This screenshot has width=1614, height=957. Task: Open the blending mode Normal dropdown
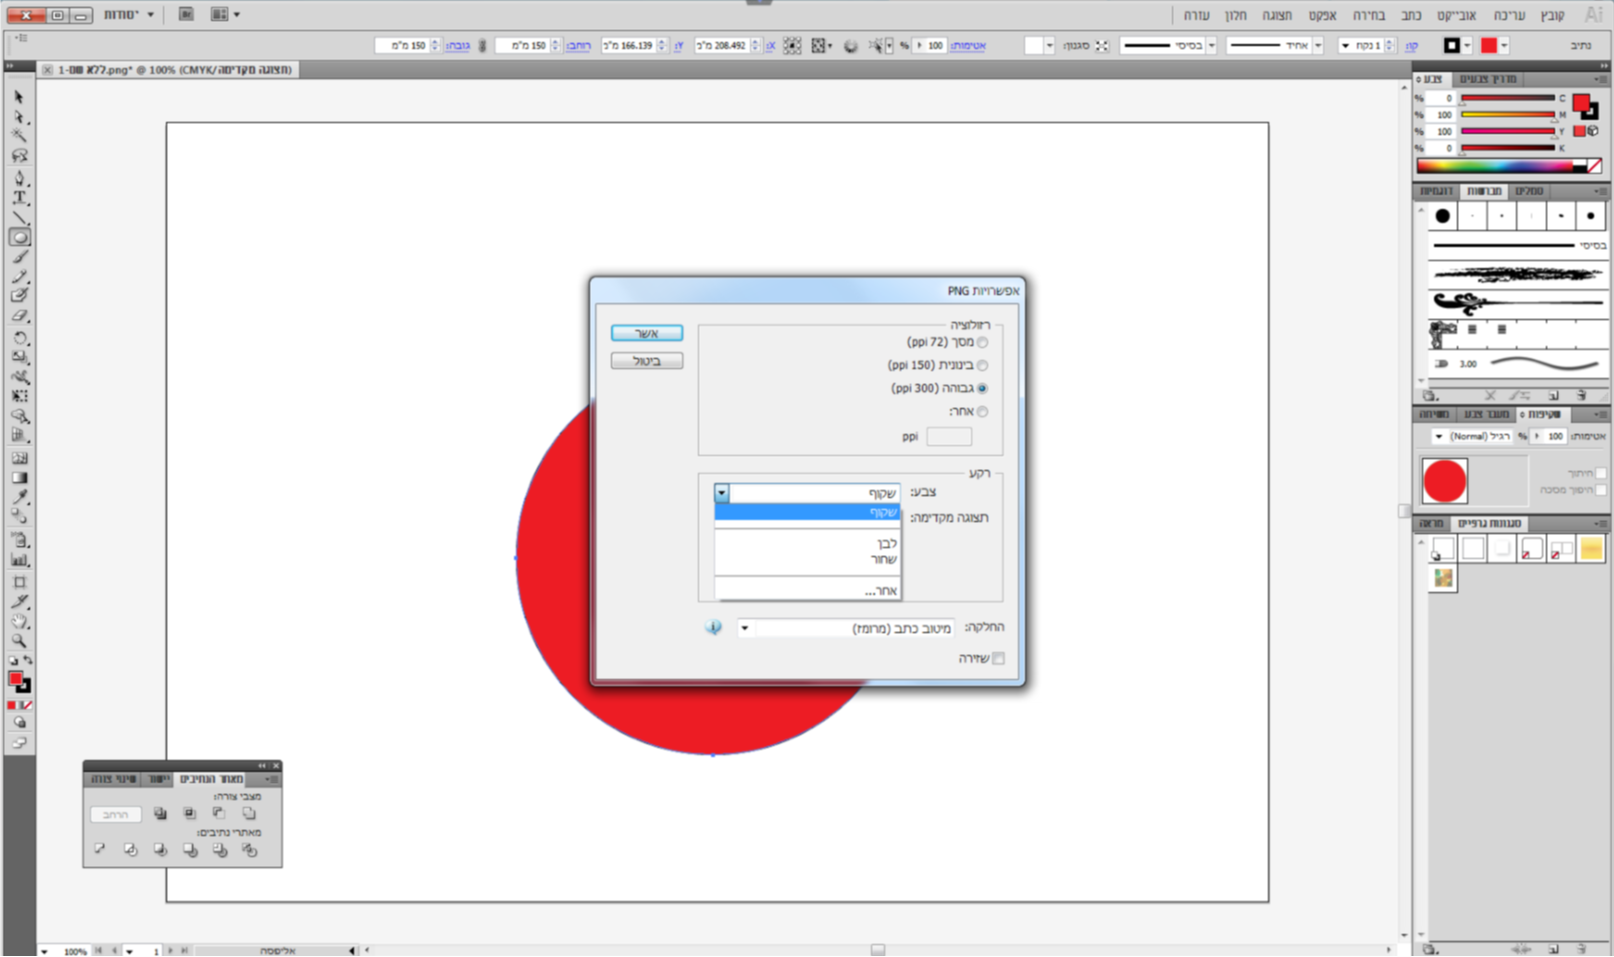[x=1472, y=436]
